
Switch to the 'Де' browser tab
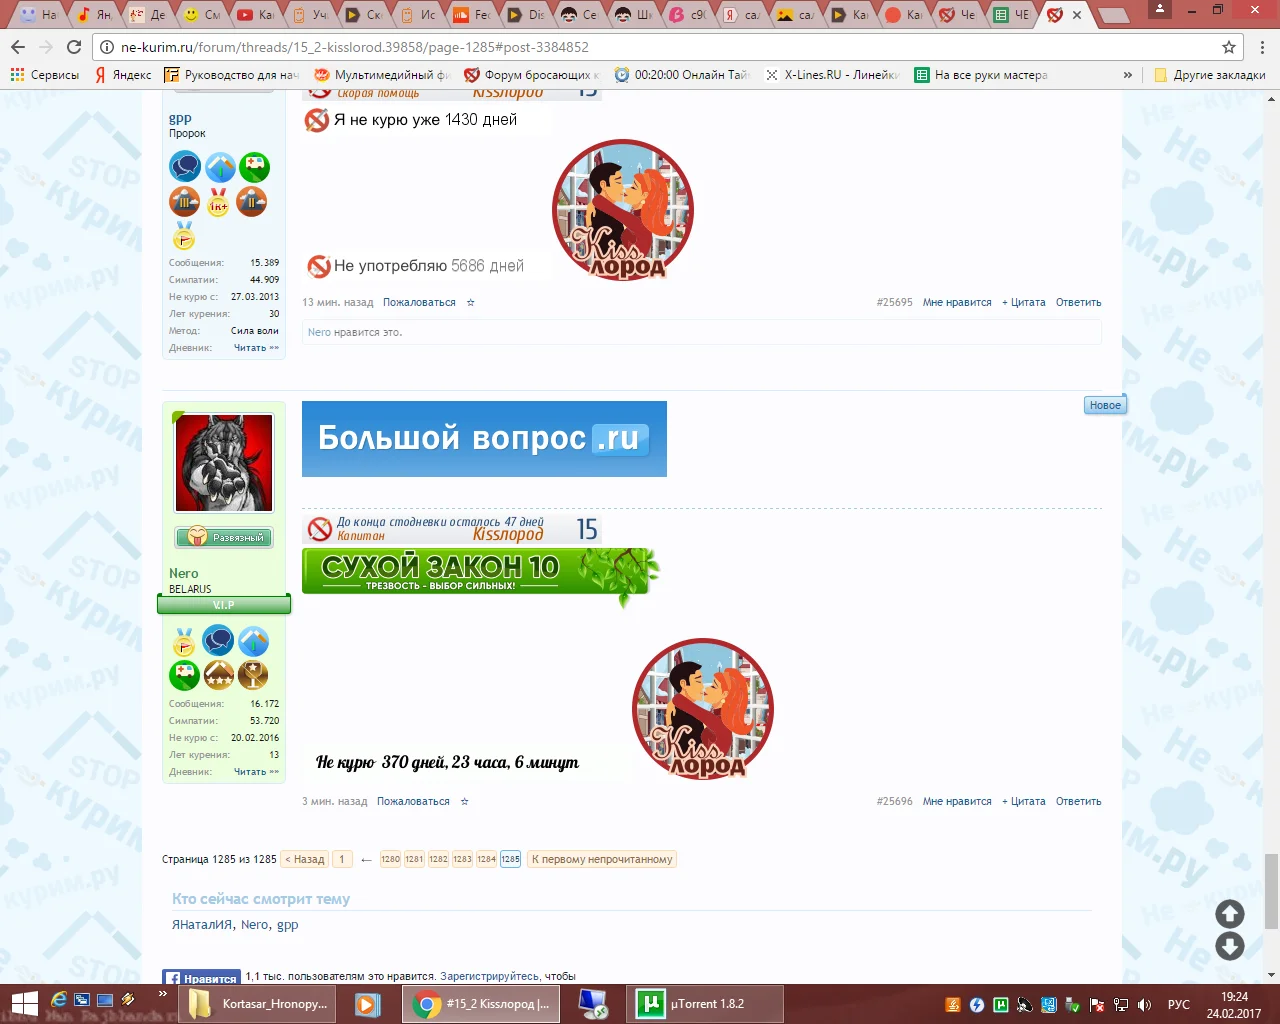click(149, 15)
